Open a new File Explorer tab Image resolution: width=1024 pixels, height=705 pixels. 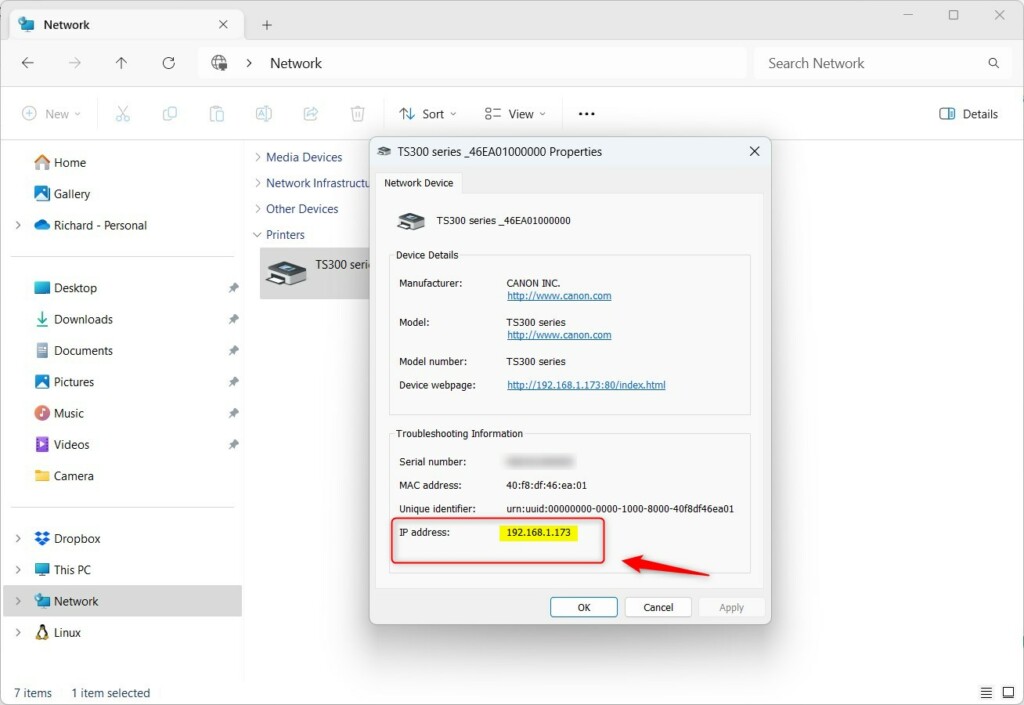[266, 24]
